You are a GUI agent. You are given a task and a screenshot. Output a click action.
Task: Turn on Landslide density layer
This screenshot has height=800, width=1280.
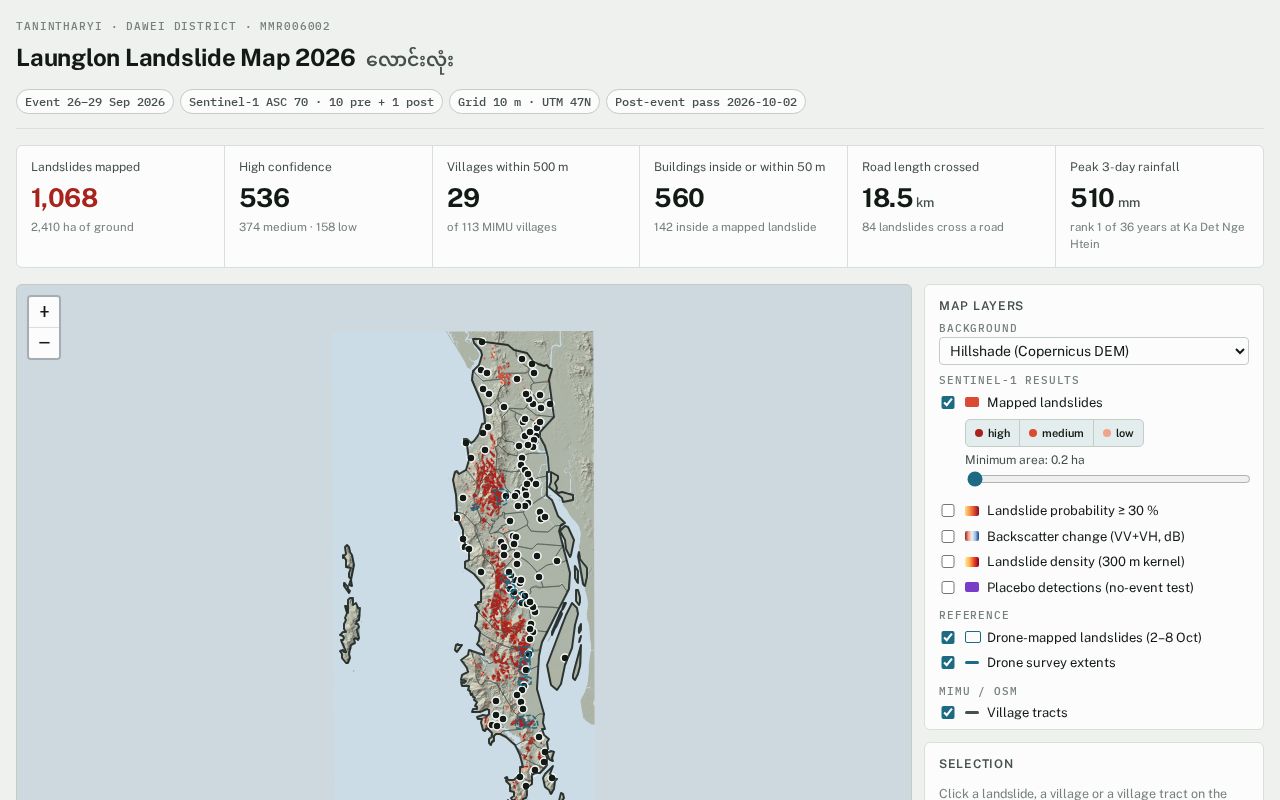pyautogui.click(x=948, y=562)
